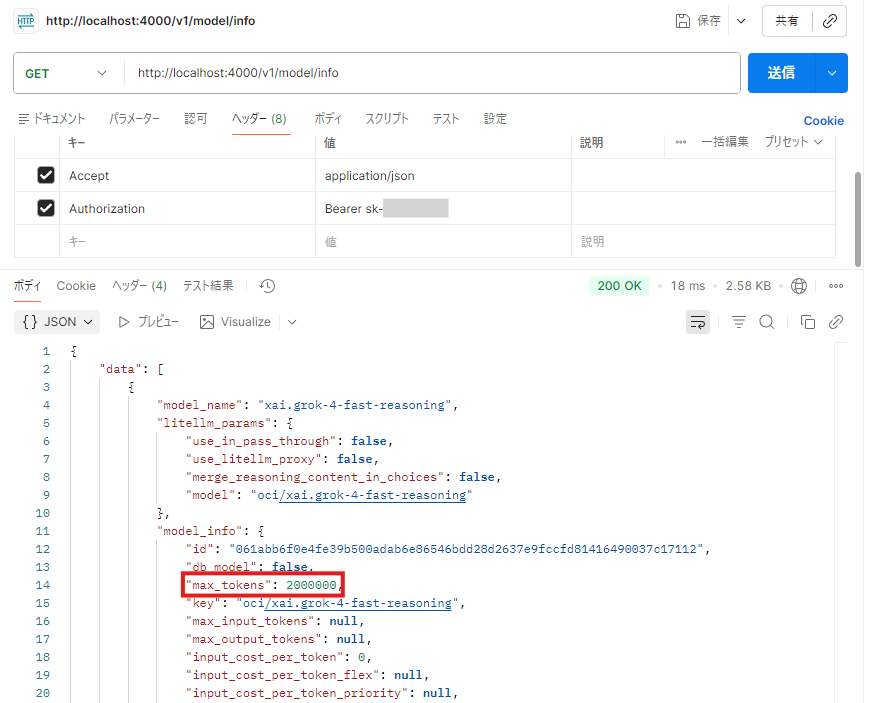
Task: Uncheck the Authorization header checkbox
Action: [46, 208]
